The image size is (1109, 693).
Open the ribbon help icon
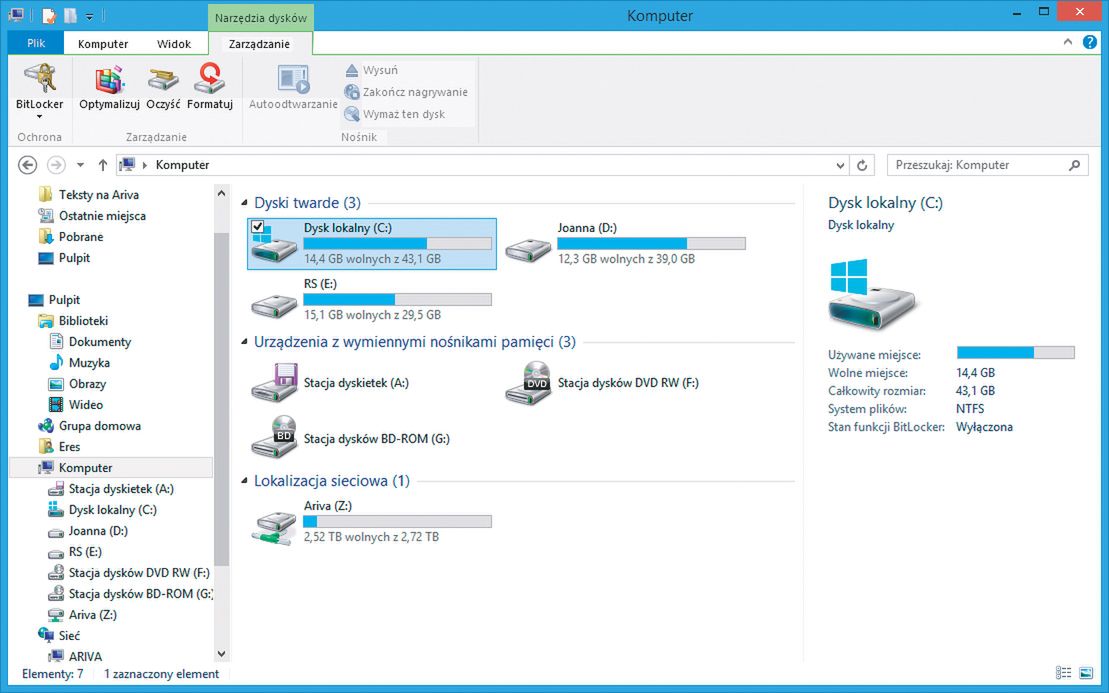[1090, 42]
